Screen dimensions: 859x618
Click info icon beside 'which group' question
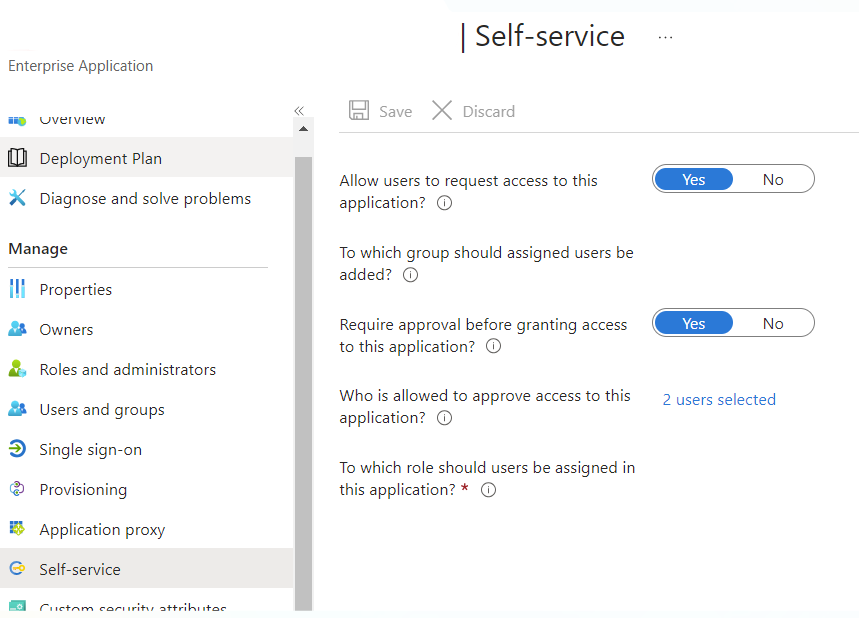pos(410,275)
